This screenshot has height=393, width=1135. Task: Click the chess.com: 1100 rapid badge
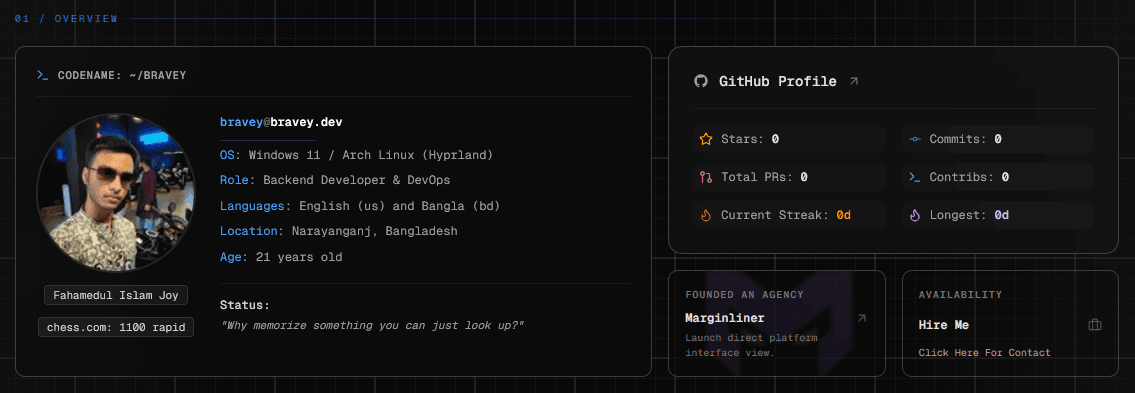click(116, 327)
